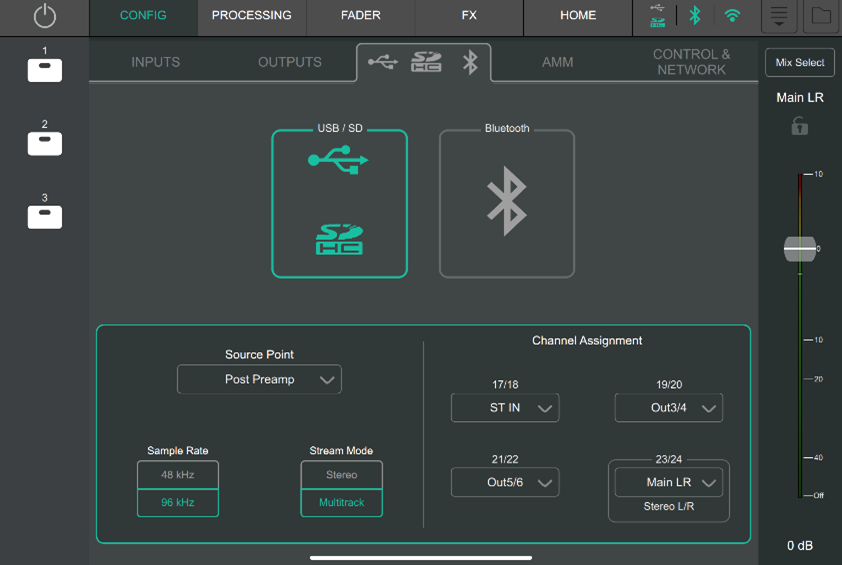
Task: Toggle the padlock icon under Main LR
Action: click(x=800, y=126)
